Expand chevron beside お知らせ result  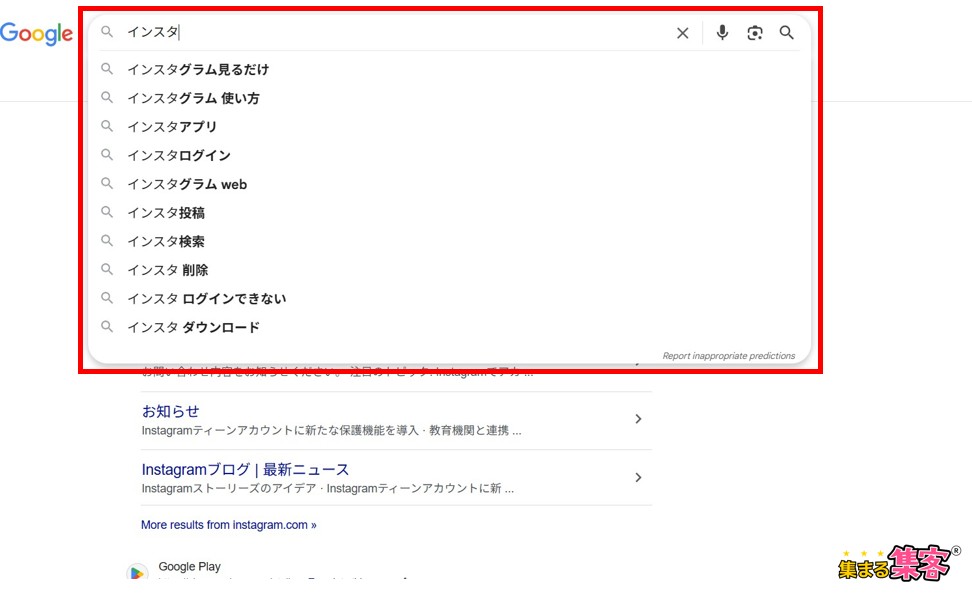click(638, 419)
